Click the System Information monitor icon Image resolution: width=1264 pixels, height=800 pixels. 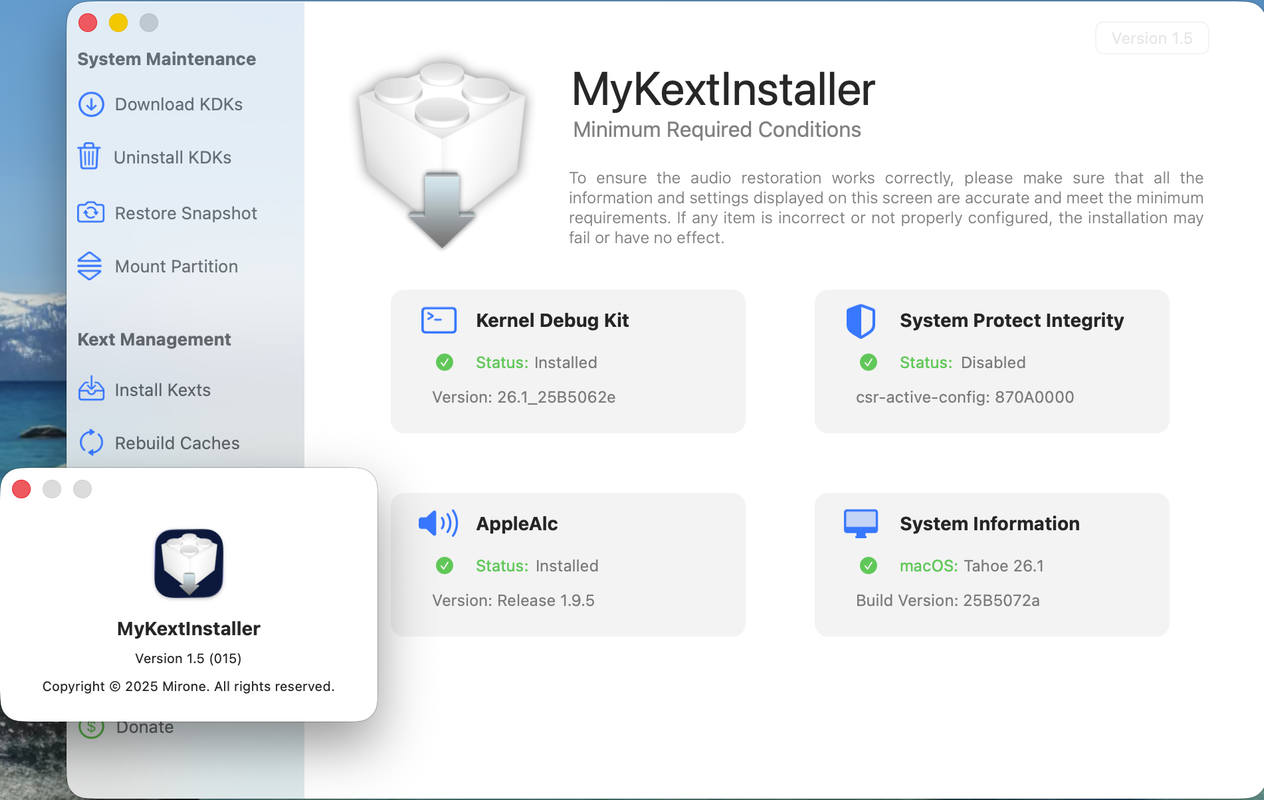pos(861,523)
